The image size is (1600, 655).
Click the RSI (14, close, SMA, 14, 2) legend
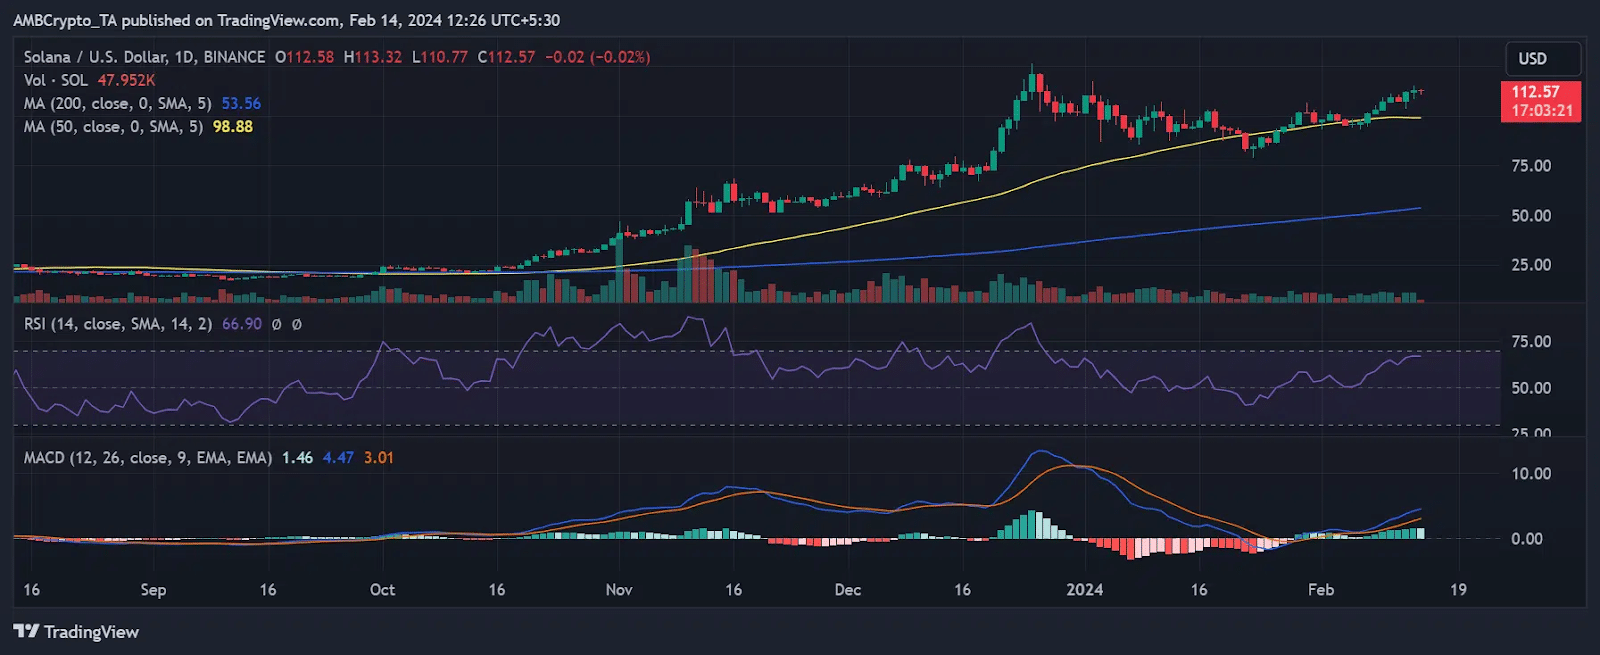(118, 324)
